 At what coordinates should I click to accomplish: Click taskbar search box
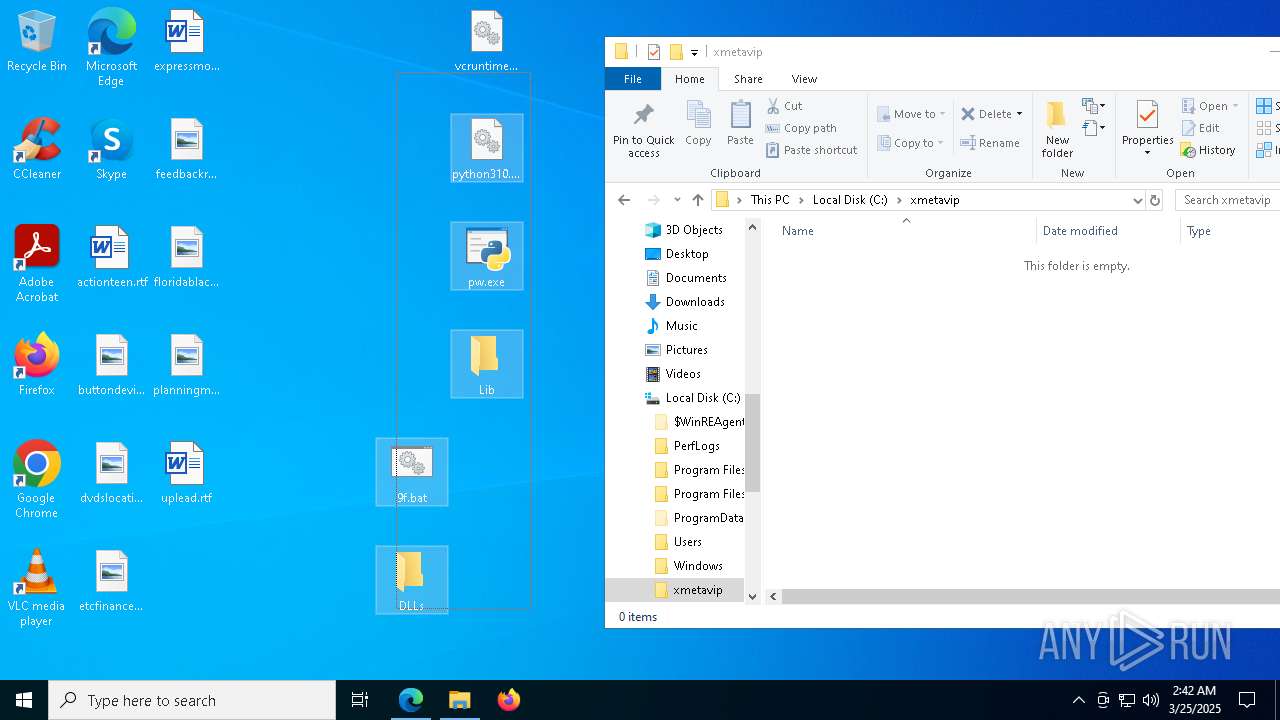[192, 700]
